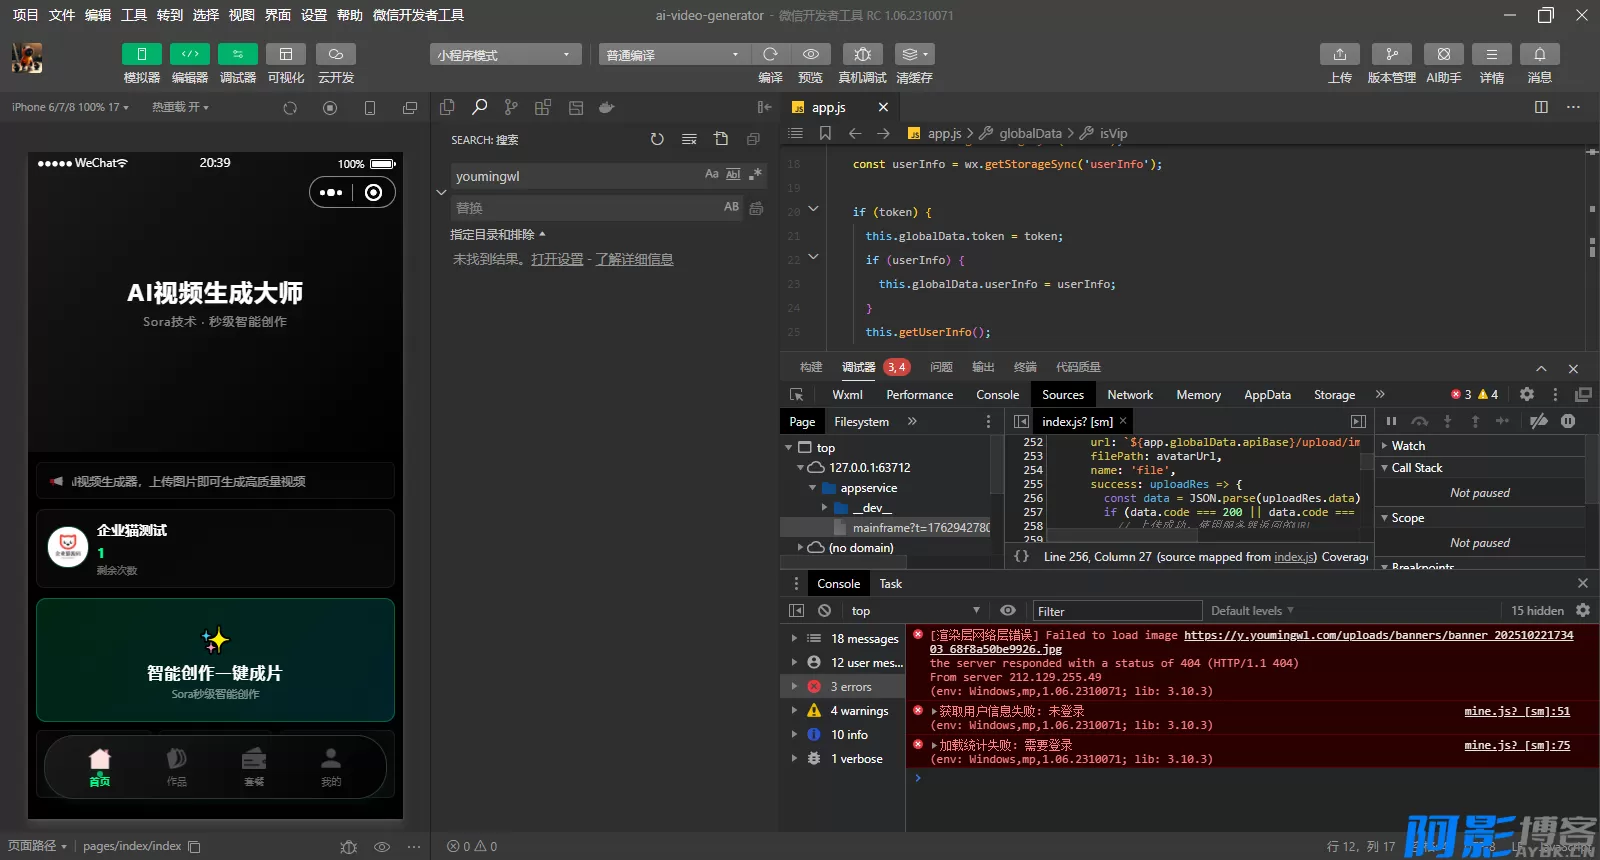Open the DevTools settings gear icon
The height and width of the screenshot is (860, 1600).
(1527, 395)
